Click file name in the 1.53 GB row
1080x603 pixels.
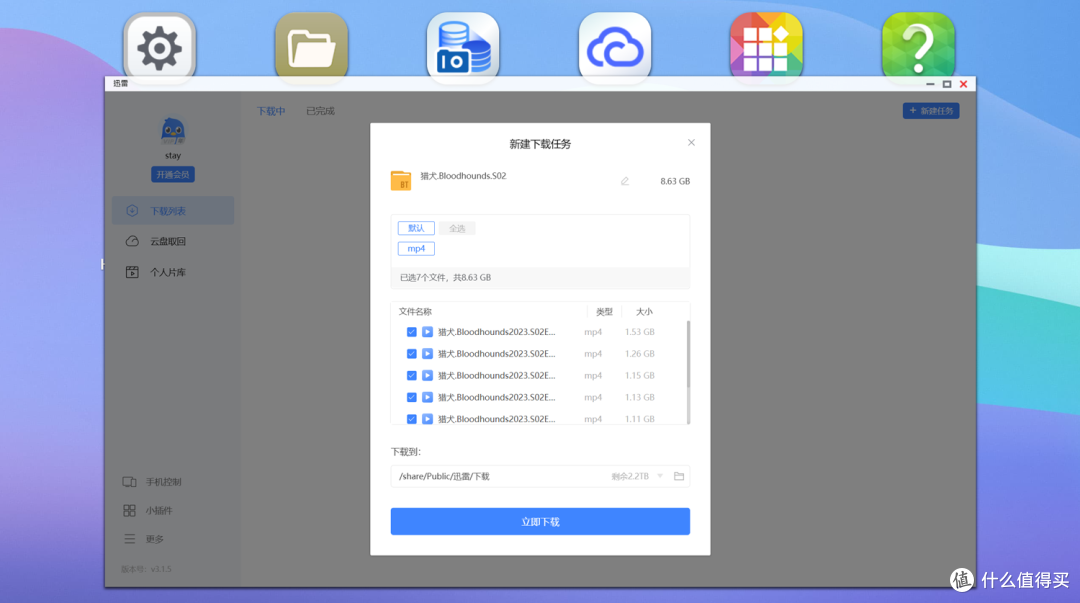497,331
